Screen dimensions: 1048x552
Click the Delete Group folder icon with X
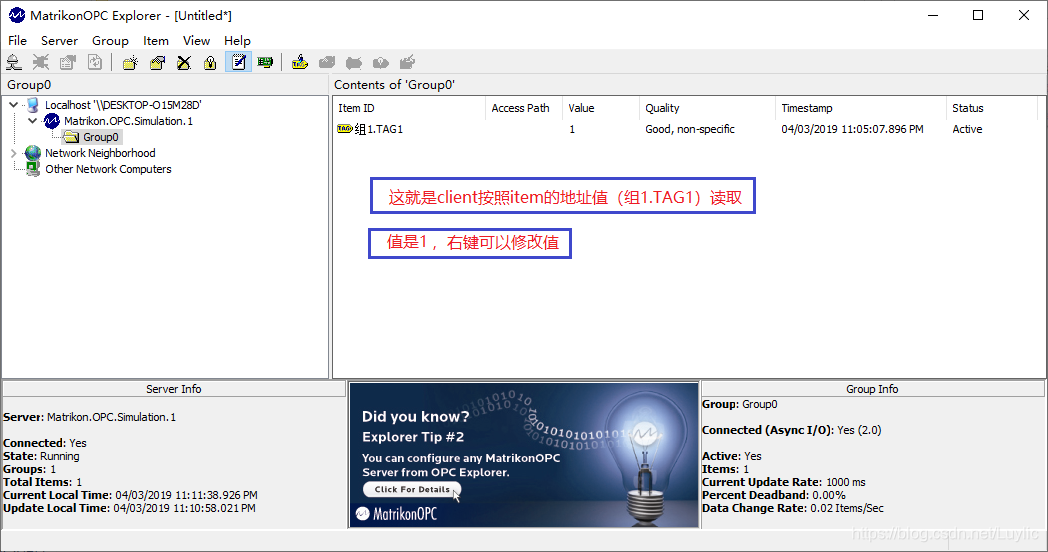coord(184,62)
